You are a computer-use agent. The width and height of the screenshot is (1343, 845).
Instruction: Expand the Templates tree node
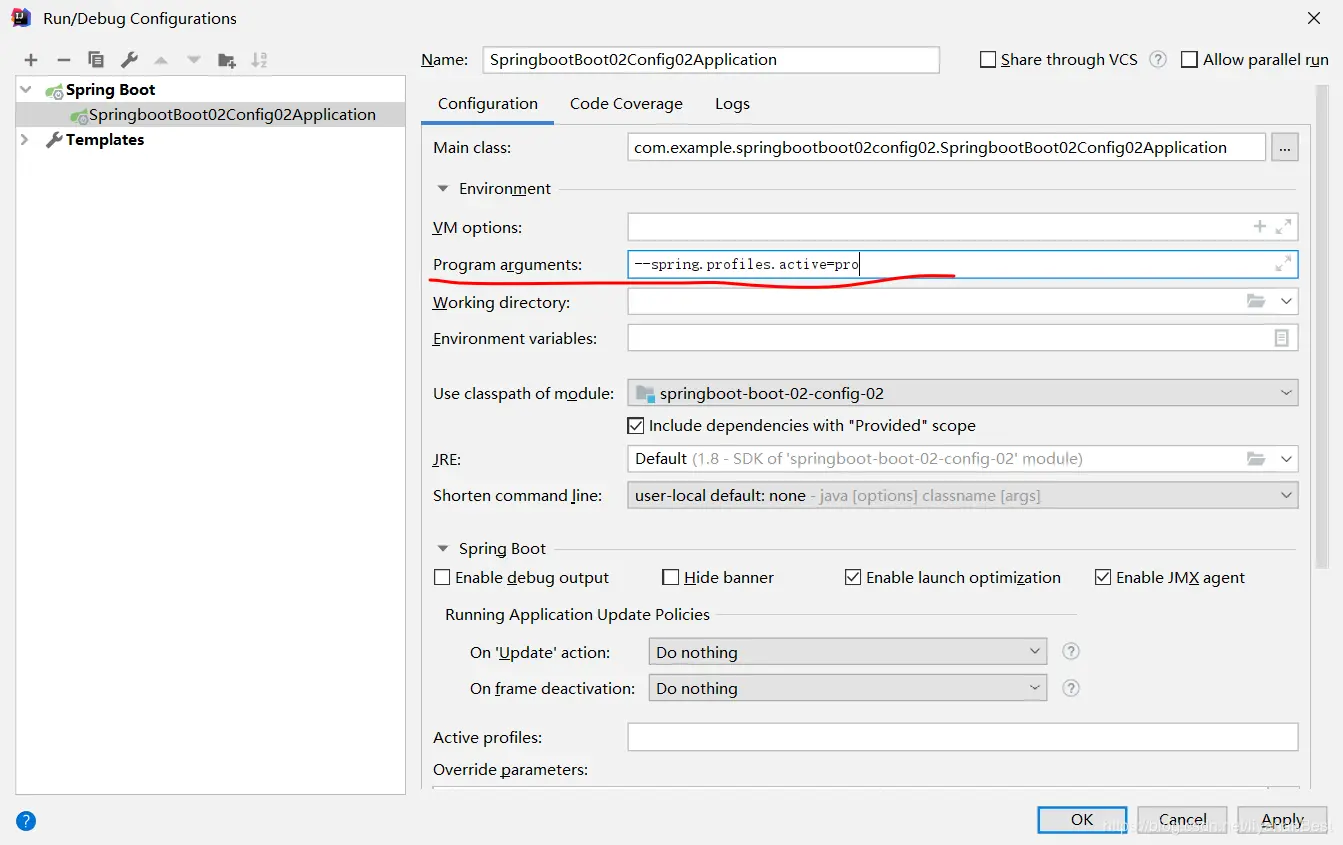click(25, 140)
